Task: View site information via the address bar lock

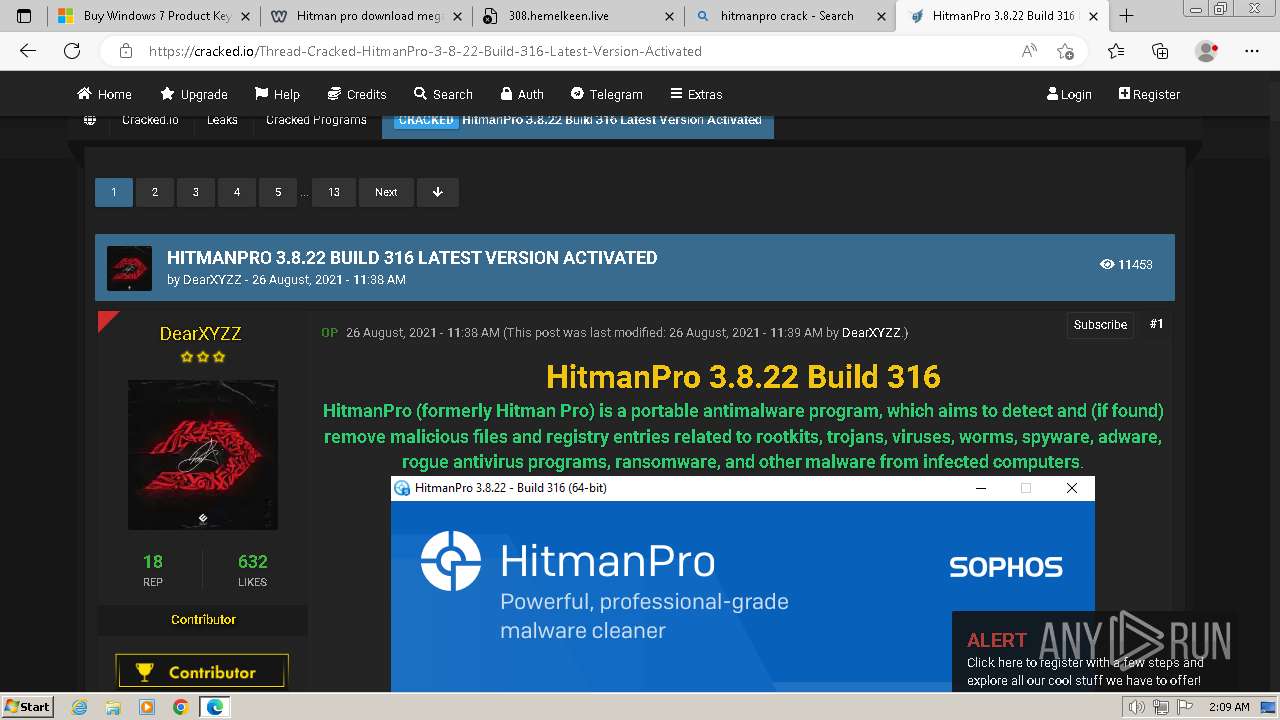Action: tap(126, 51)
